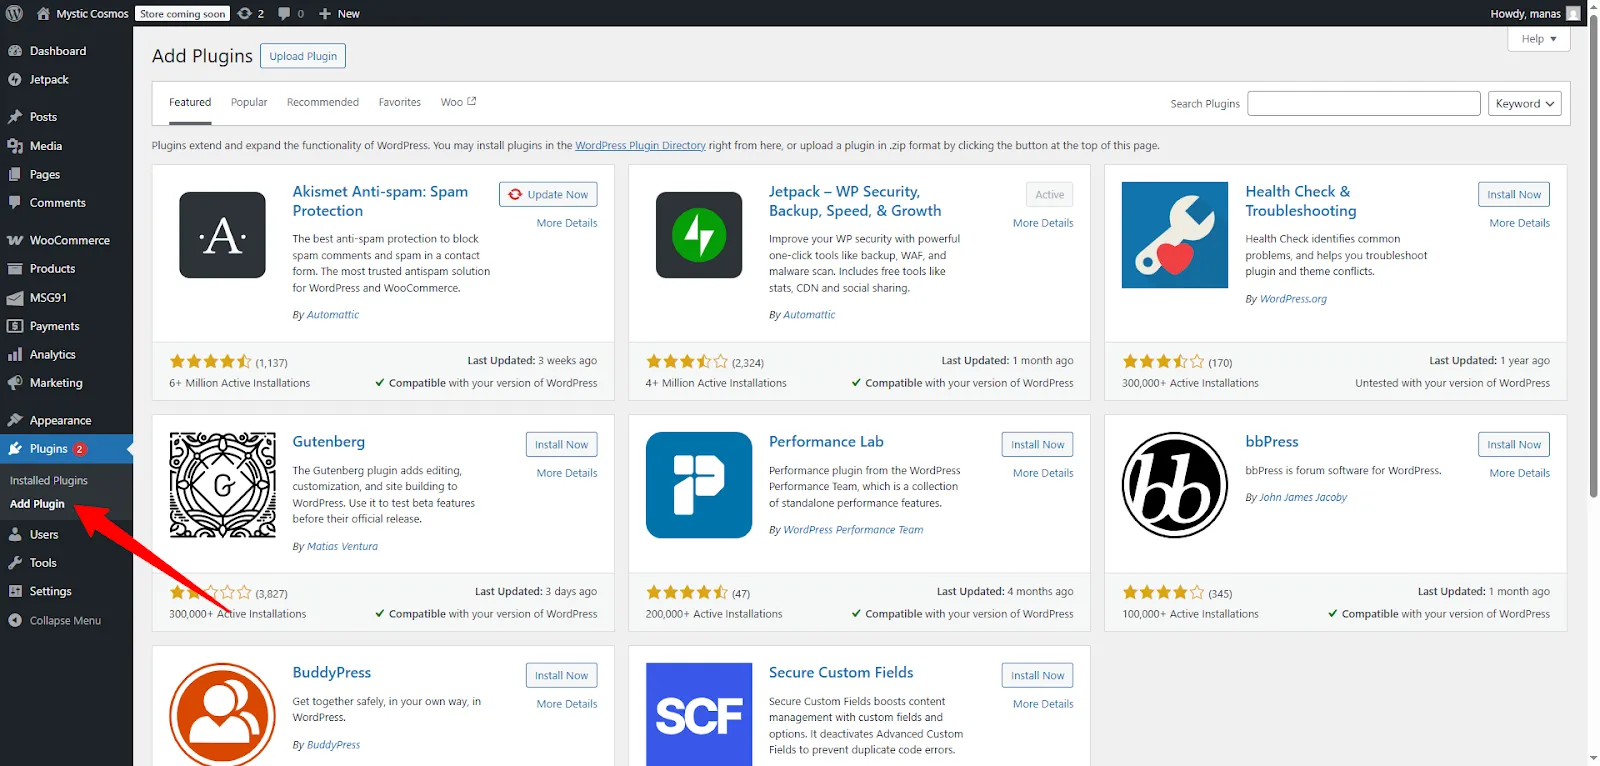
Task: Switch to the Popular tab
Action: 249,103
